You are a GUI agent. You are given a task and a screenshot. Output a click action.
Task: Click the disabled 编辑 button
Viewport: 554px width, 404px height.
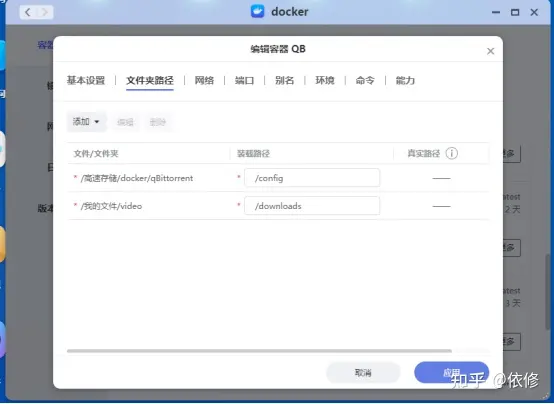[125, 122]
